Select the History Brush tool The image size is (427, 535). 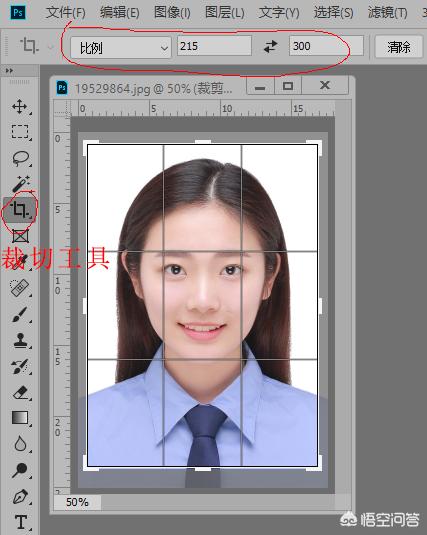pyautogui.click(x=20, y=366)
